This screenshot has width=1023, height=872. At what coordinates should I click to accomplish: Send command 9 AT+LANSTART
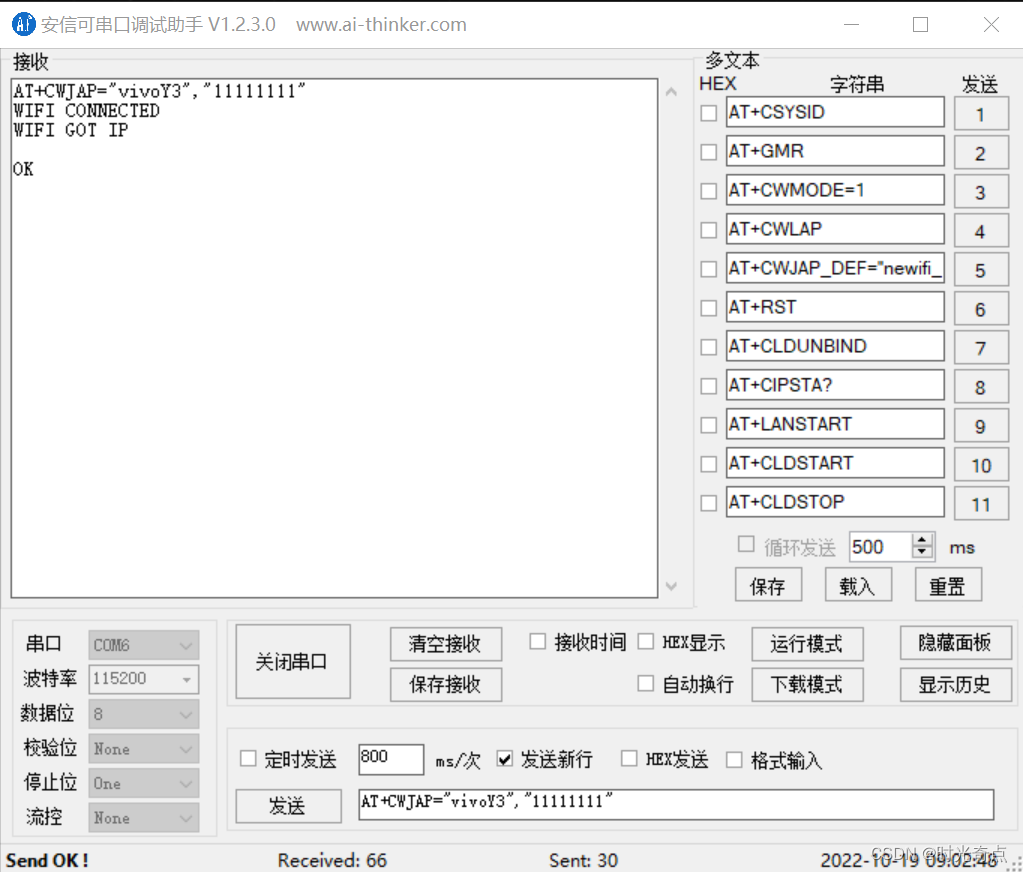coord(981,427)
